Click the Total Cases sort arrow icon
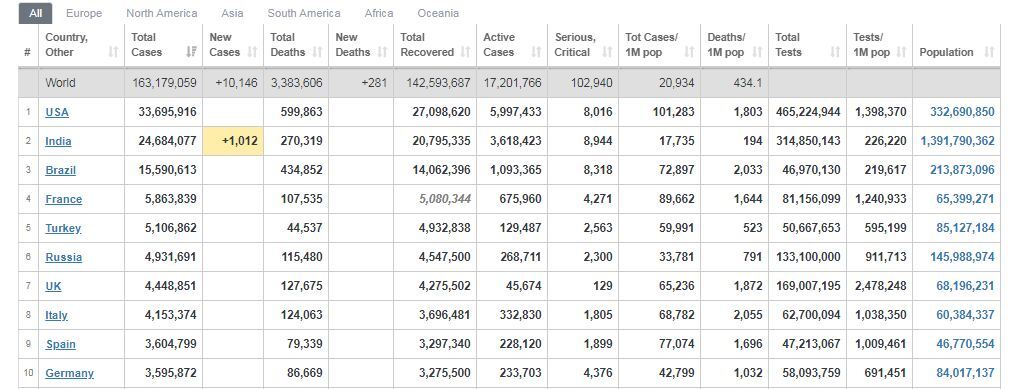The width and height of the screenshot is (1022, 389). pyautogui.click(x=192, y=52)
